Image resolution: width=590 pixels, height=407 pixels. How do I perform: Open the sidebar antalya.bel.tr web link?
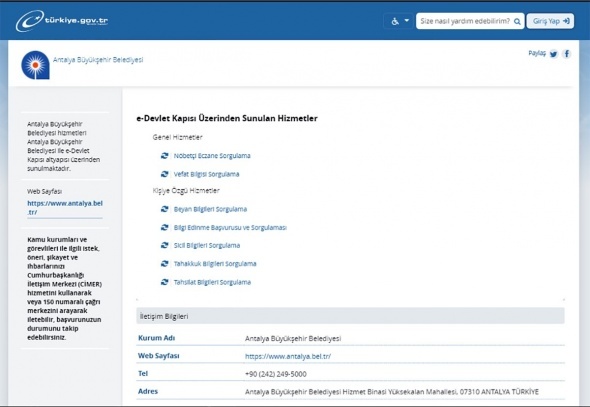coord(65,208)
